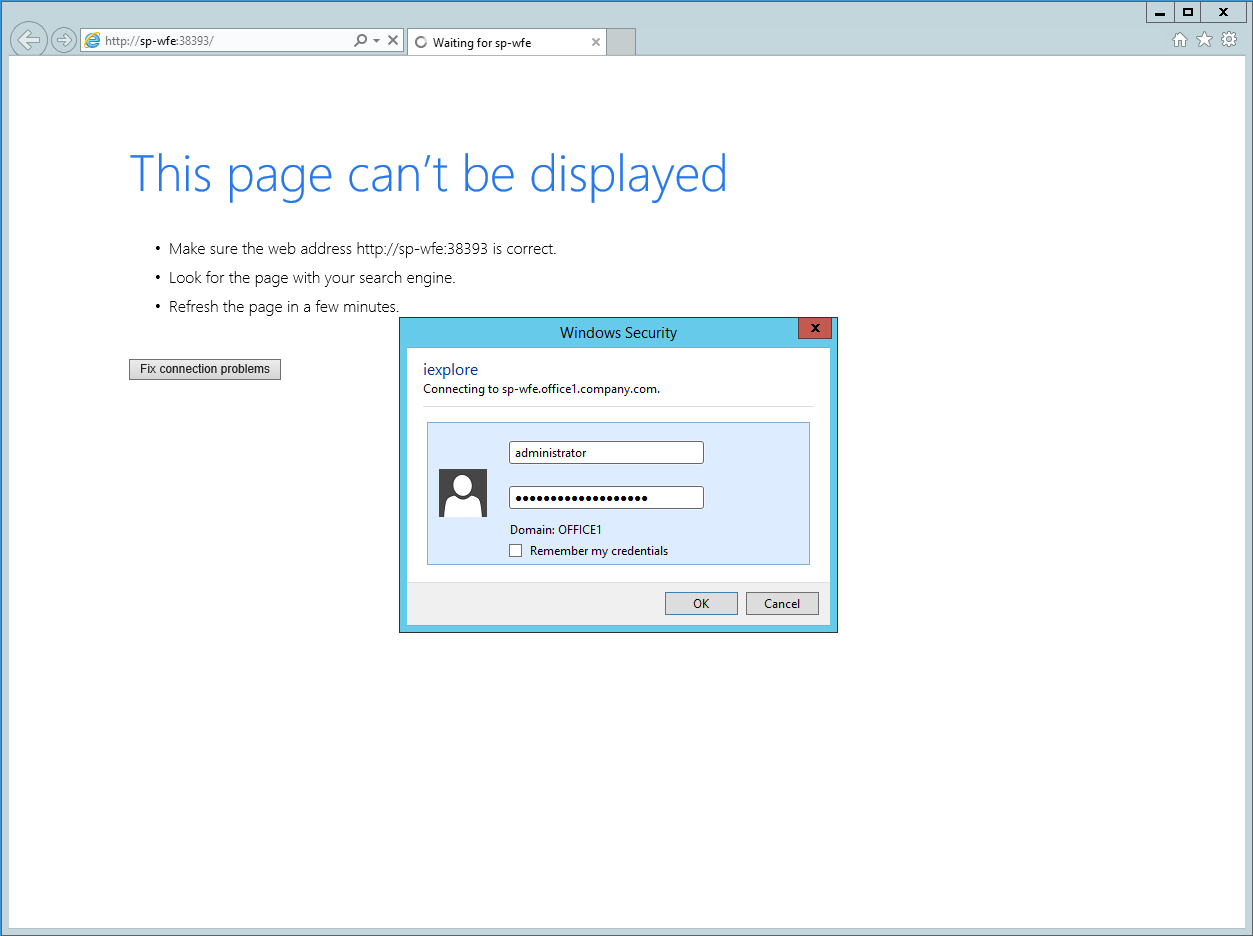
Task: Open the Home page icon
Action: [x=1180, y=40]
